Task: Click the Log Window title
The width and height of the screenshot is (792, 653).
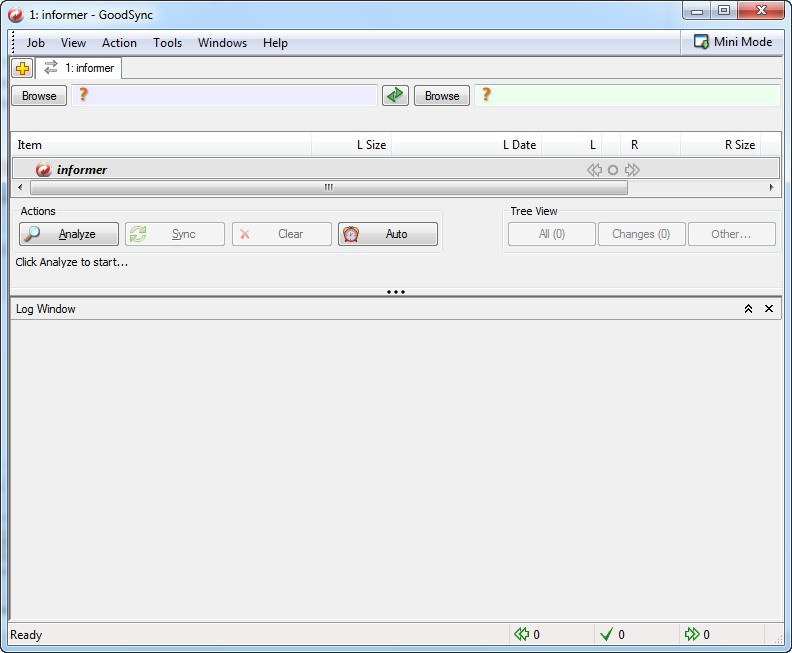Action: point(45,309)
